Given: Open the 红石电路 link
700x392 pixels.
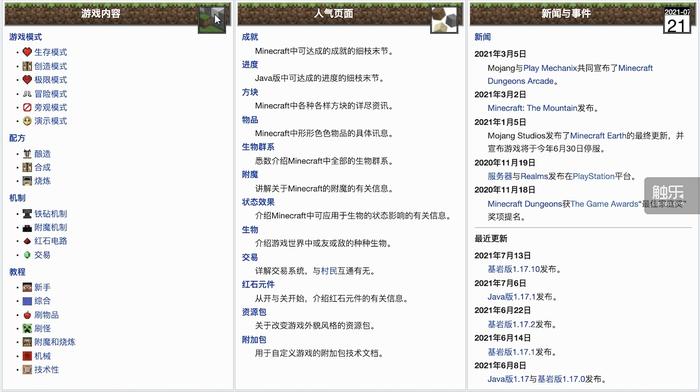Looking at the screenshot, I should point(50,241).
